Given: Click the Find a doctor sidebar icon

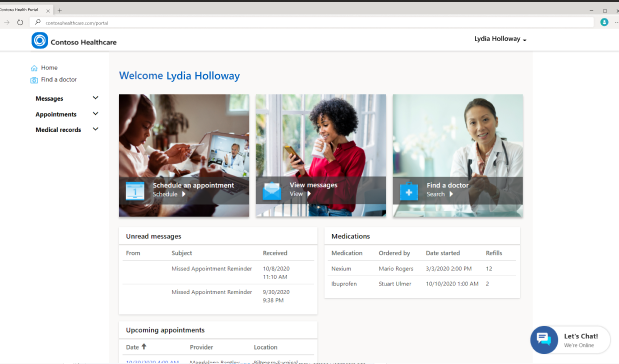Looking at the screenshot, I should 34,80.
